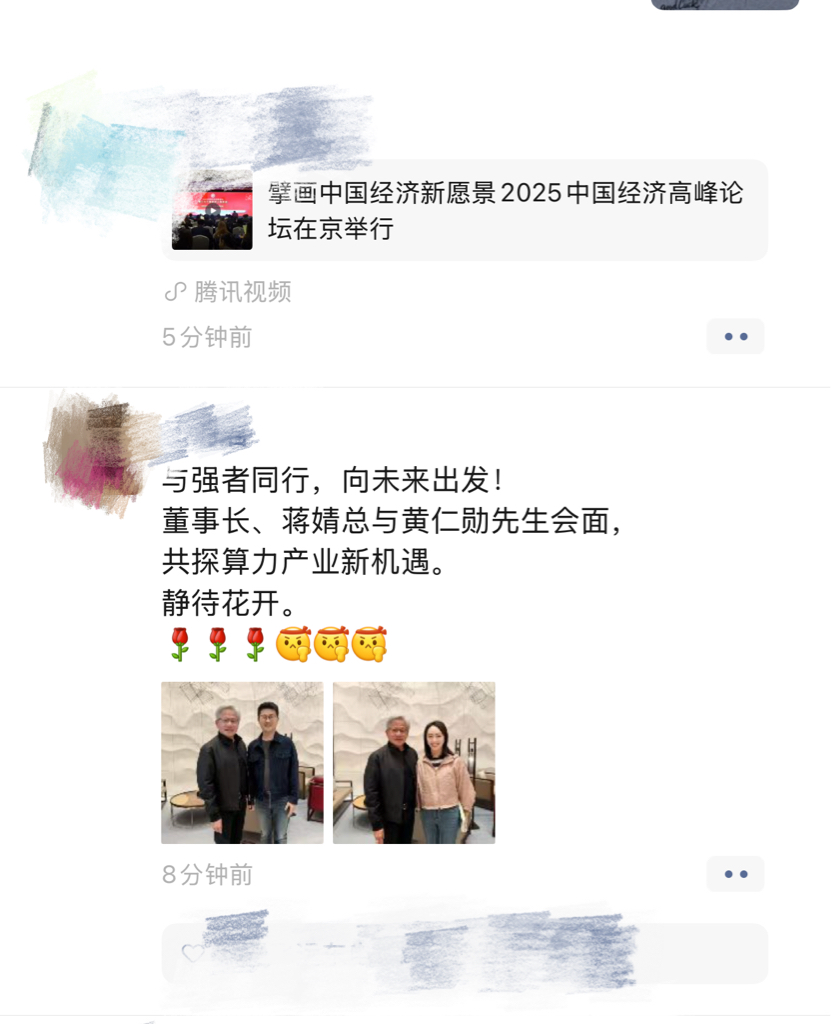The width and height of the screenshot is (831, 1024).
Task: View photo with woman in pink jacket
Action: coord(414,763)
